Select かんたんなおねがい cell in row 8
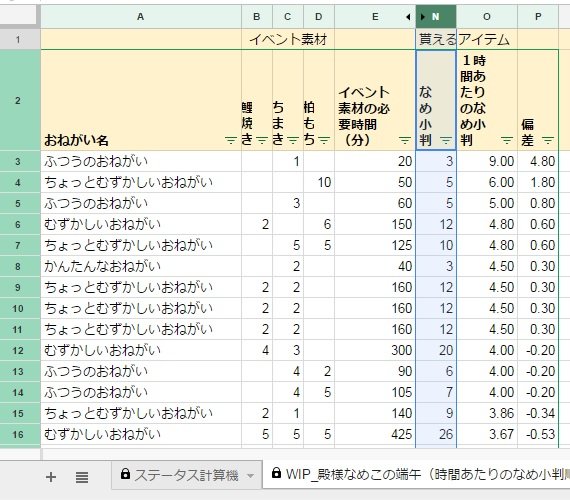 tap(141, 267)
